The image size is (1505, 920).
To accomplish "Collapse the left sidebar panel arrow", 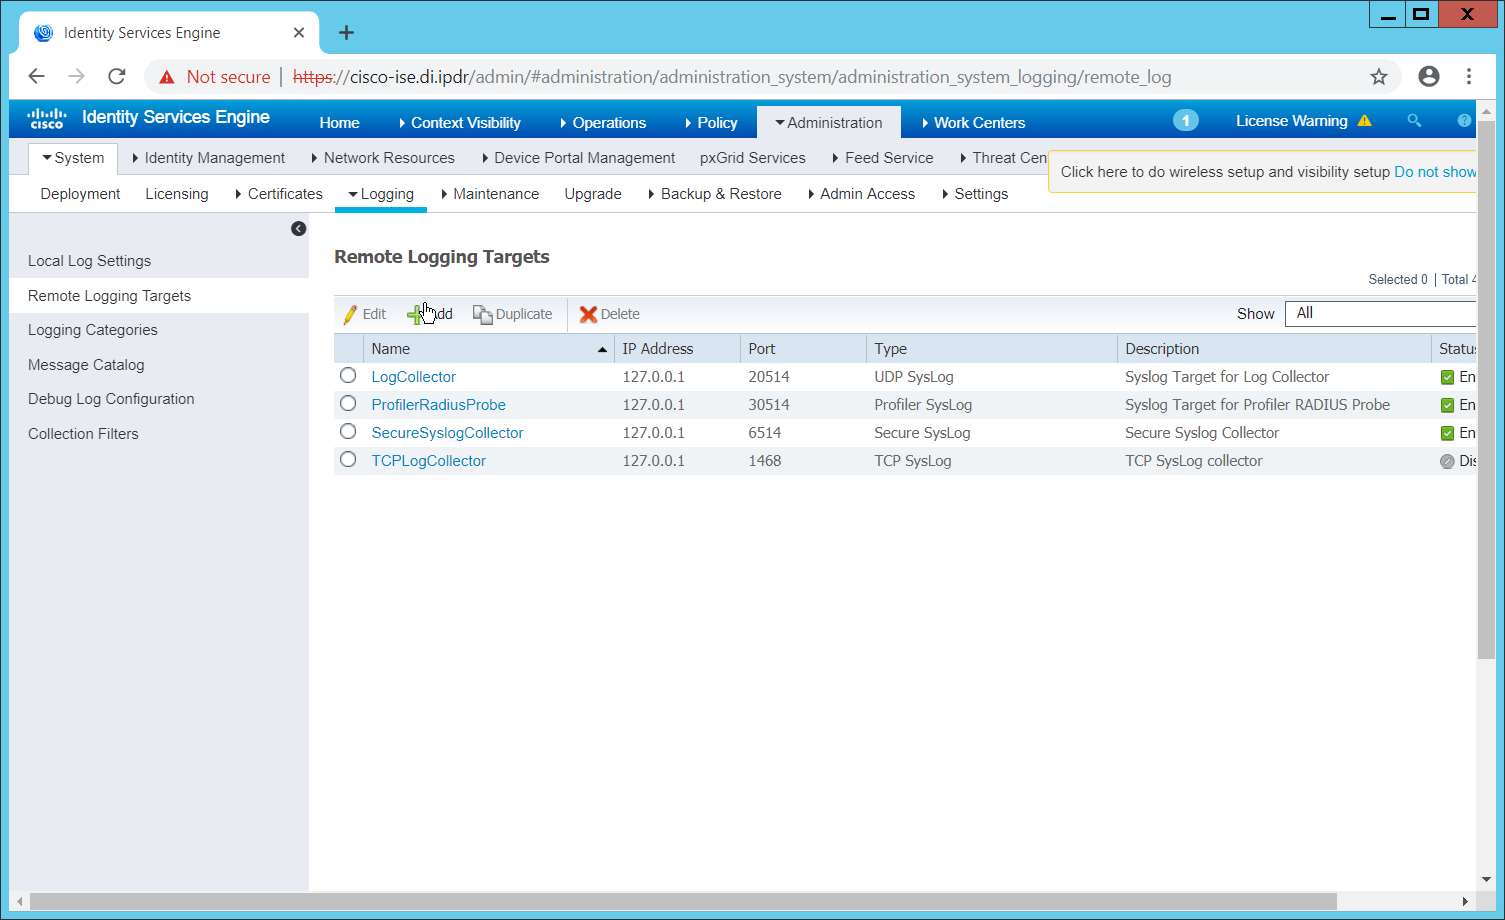I will (x=298, y=229).
